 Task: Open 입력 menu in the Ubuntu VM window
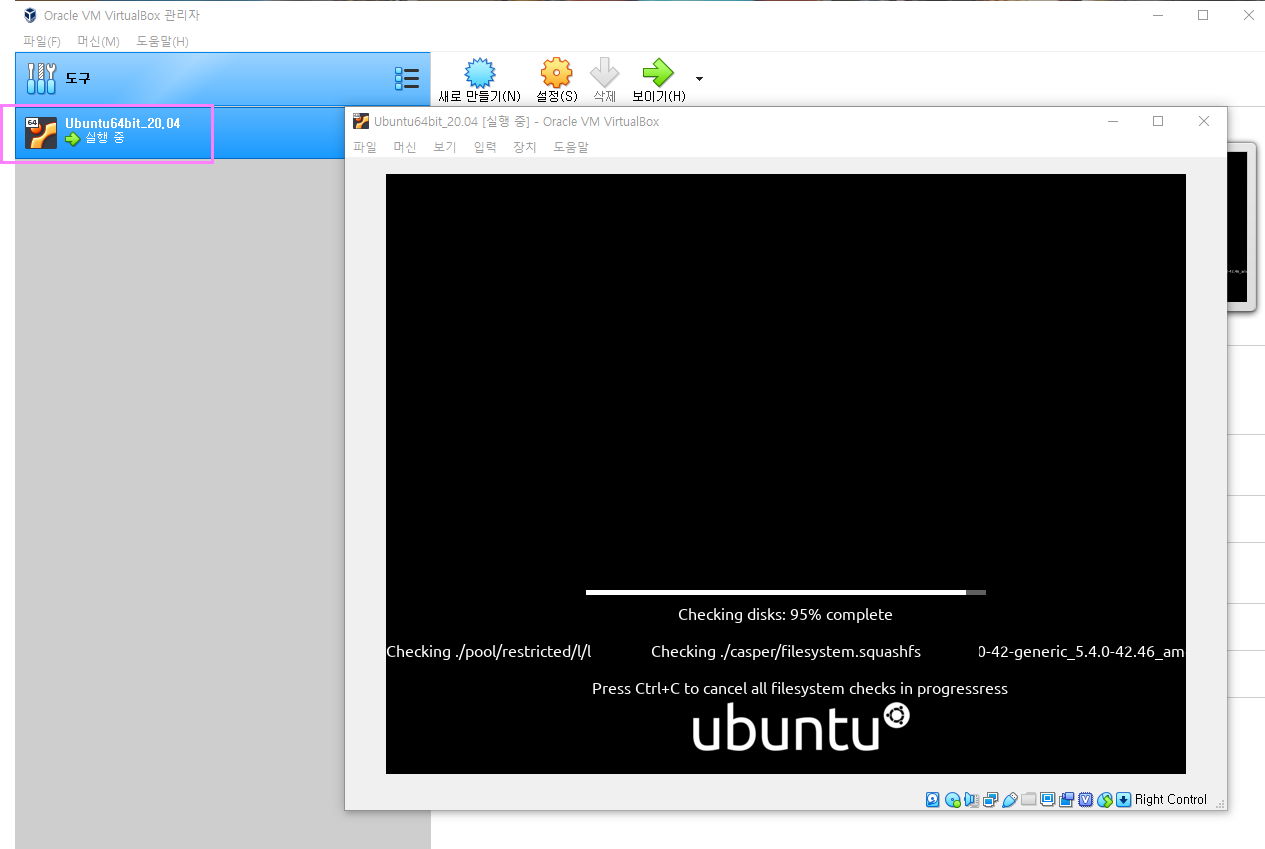coord(485,147)
